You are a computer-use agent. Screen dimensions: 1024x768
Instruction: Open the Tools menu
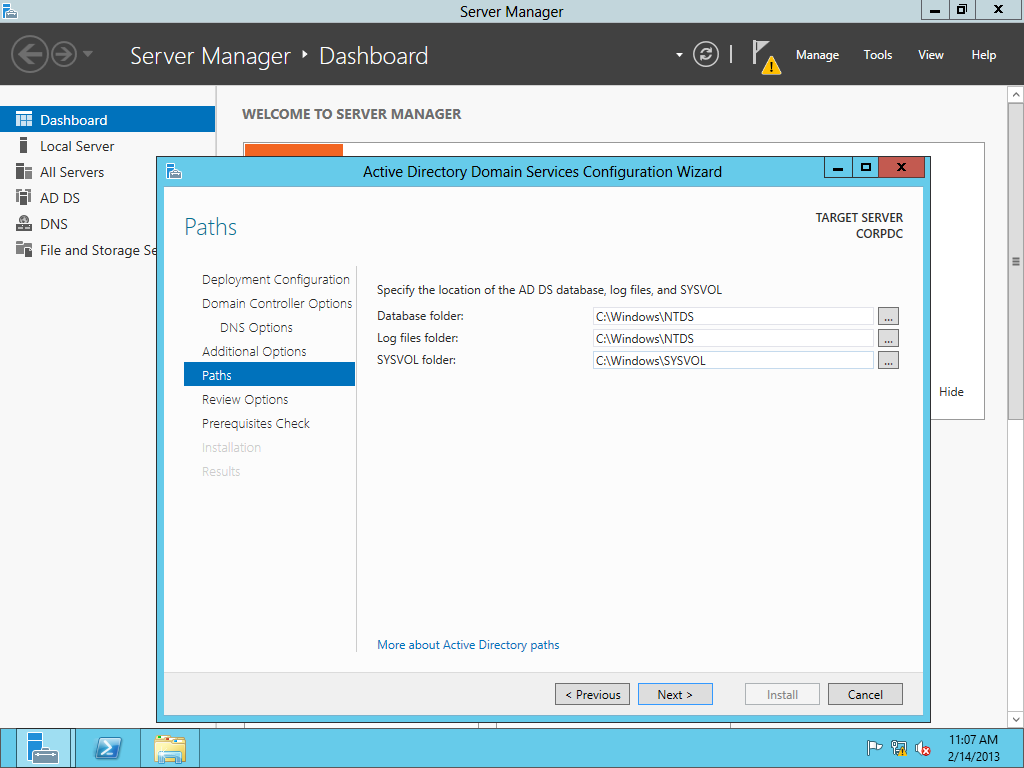point(877,55)
